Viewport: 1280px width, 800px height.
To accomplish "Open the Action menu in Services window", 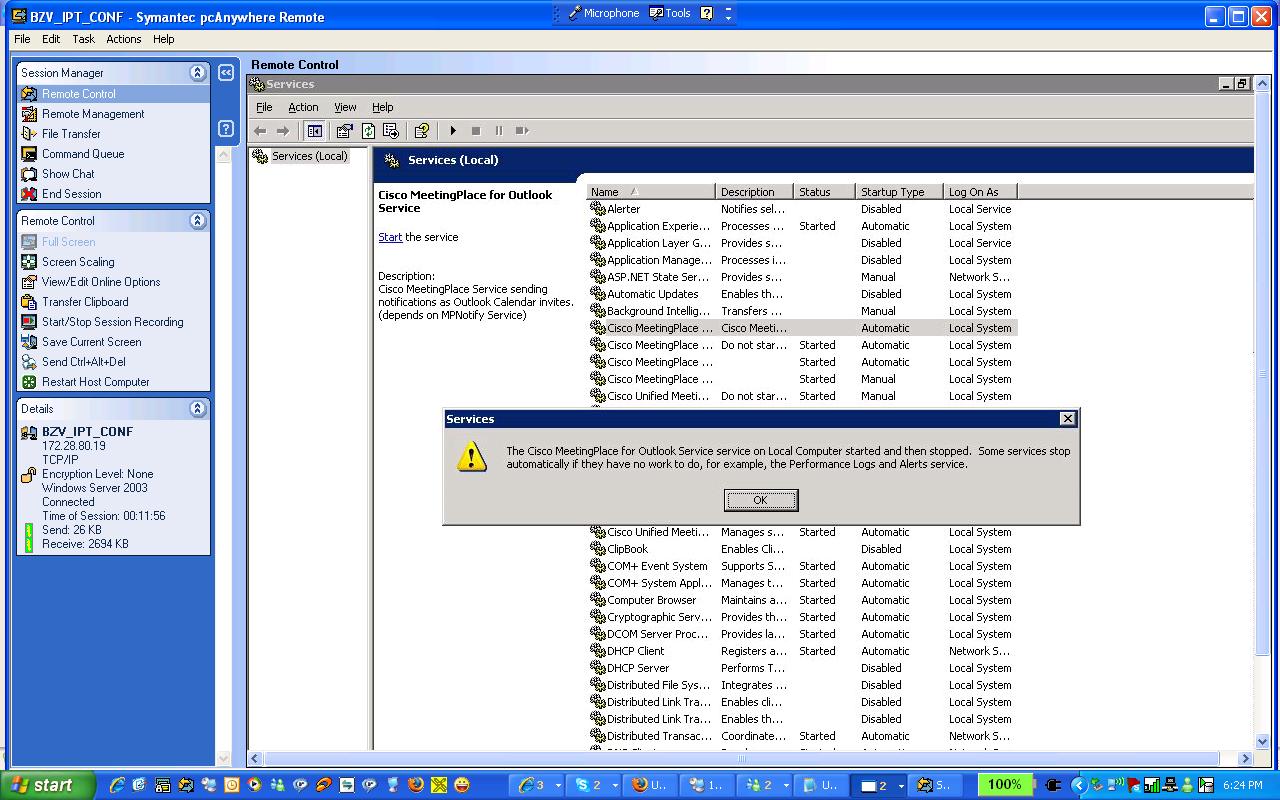I will [x=303, y=107].
